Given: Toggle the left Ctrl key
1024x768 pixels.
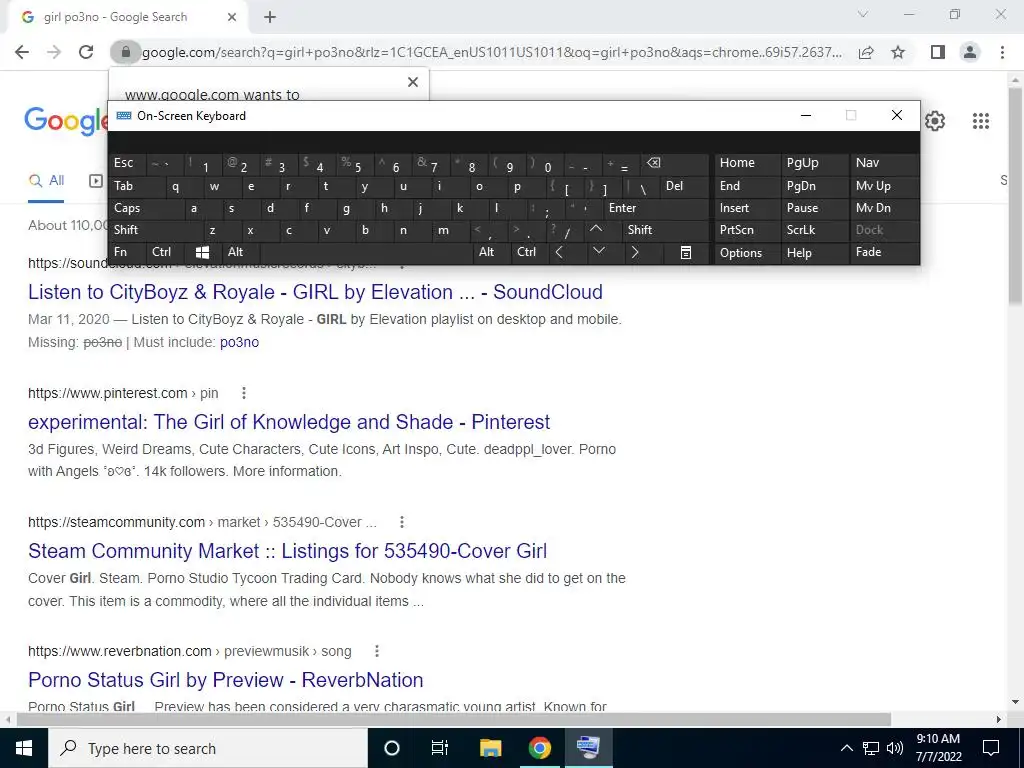Looking at the screenshot, I should (x=166, y=252).
